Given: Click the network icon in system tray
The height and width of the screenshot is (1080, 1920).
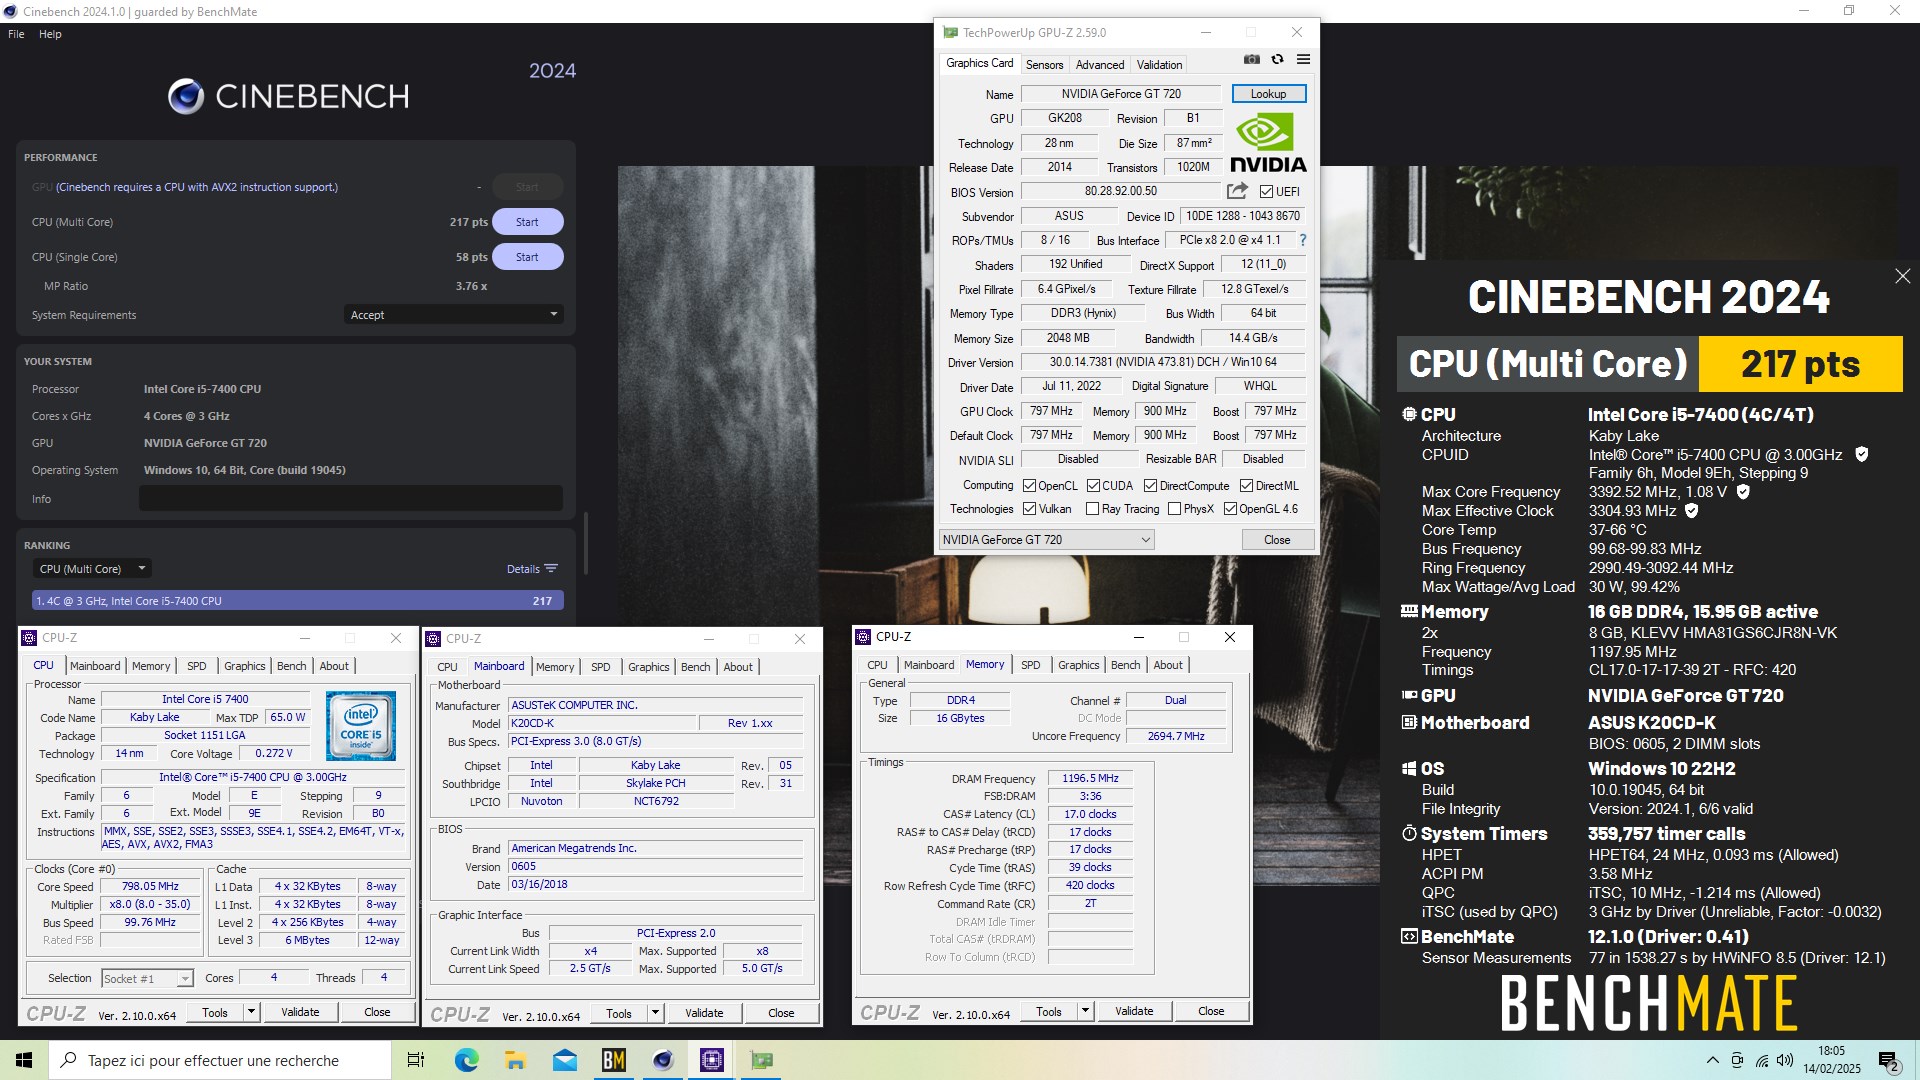Looking at the screenshot, I should tap(1761, 1060).
